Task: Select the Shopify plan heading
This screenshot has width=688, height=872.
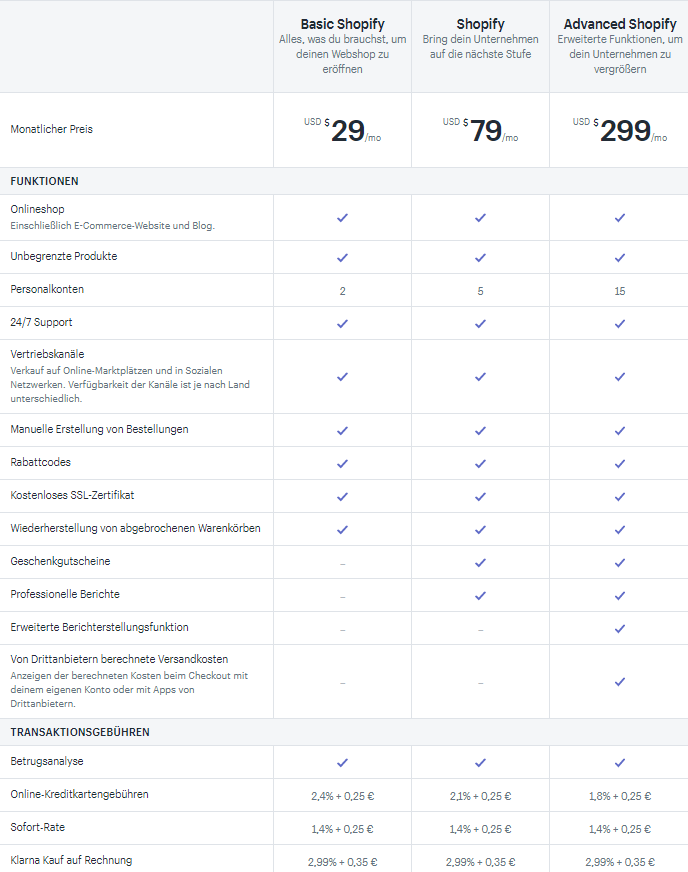Action: tap(481, 24)
